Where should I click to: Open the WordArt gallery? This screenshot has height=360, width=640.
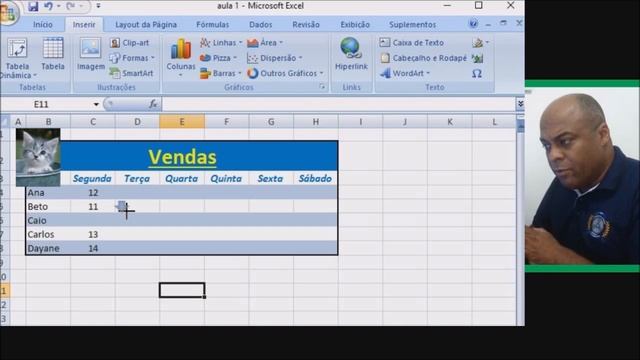404,73
